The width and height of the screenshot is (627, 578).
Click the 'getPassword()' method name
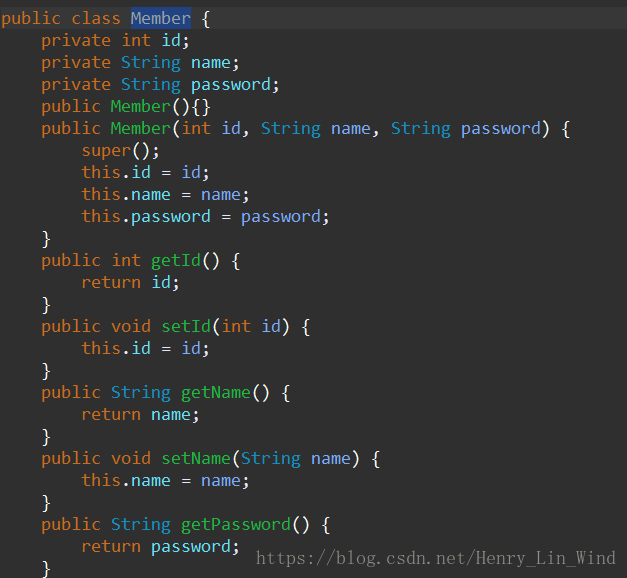pos(245,525)
